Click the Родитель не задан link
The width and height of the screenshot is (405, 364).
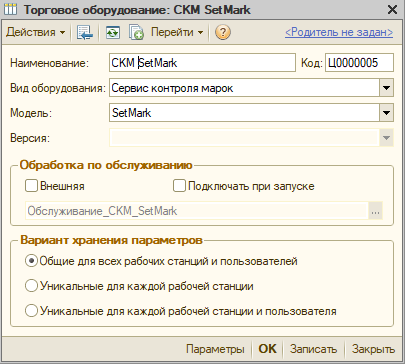pos(339,32)
